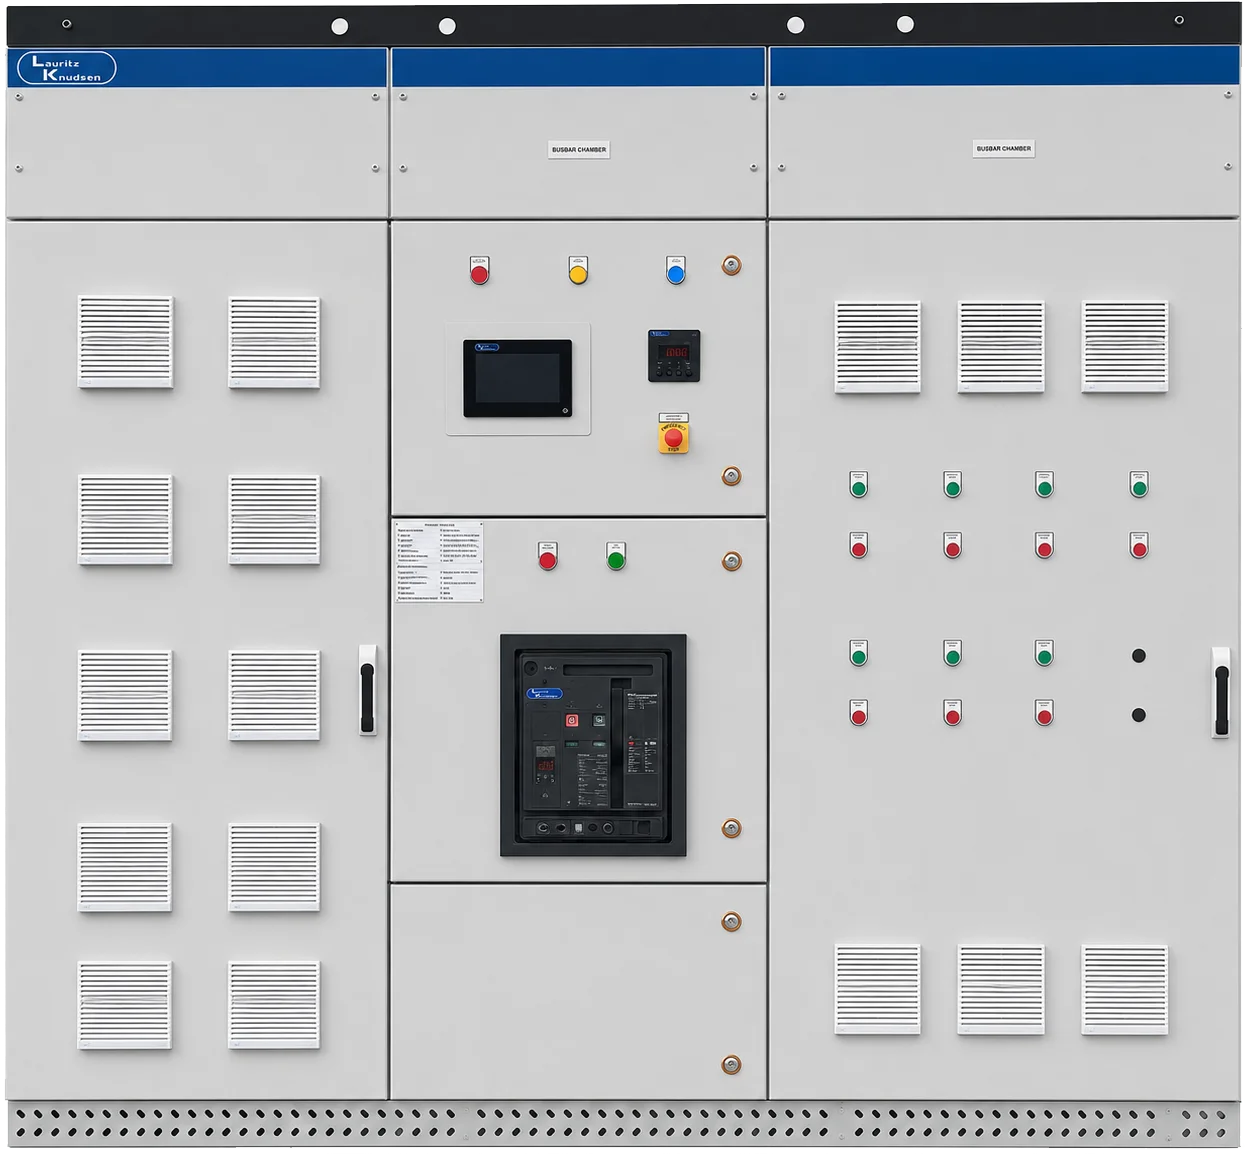Viewport: 1247px width, 1154px height.
Task: Click the instruction nameplate beside the red pushbutton
Action: coord(439,561)
